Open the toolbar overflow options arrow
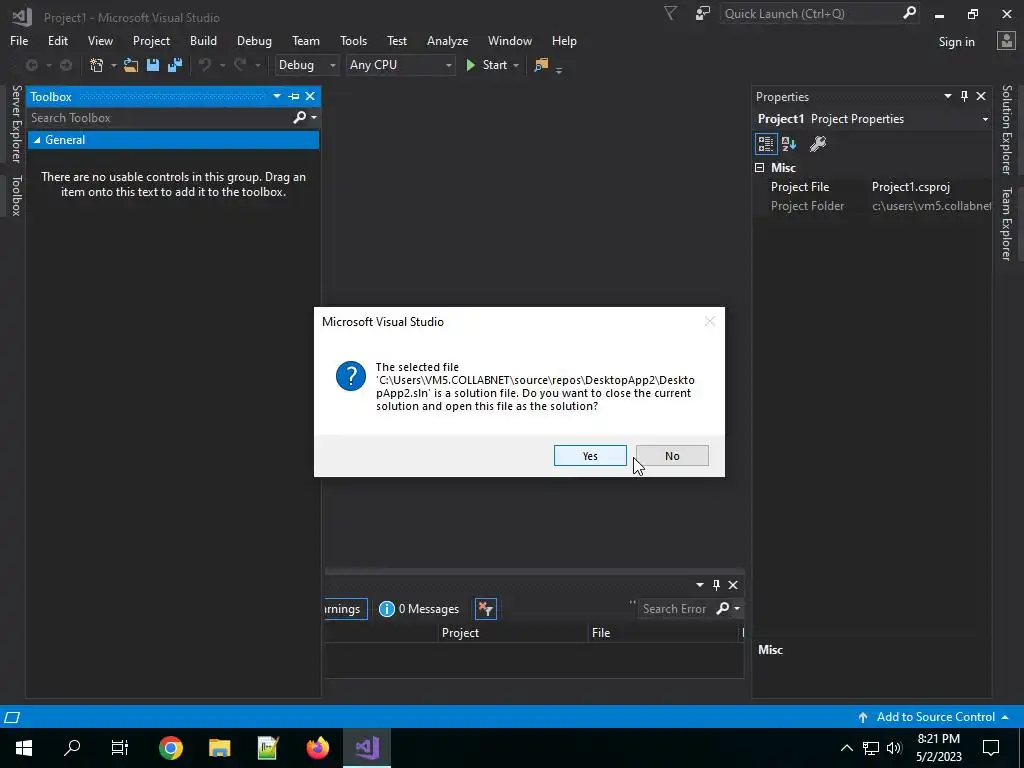 [x=559, y=69]
